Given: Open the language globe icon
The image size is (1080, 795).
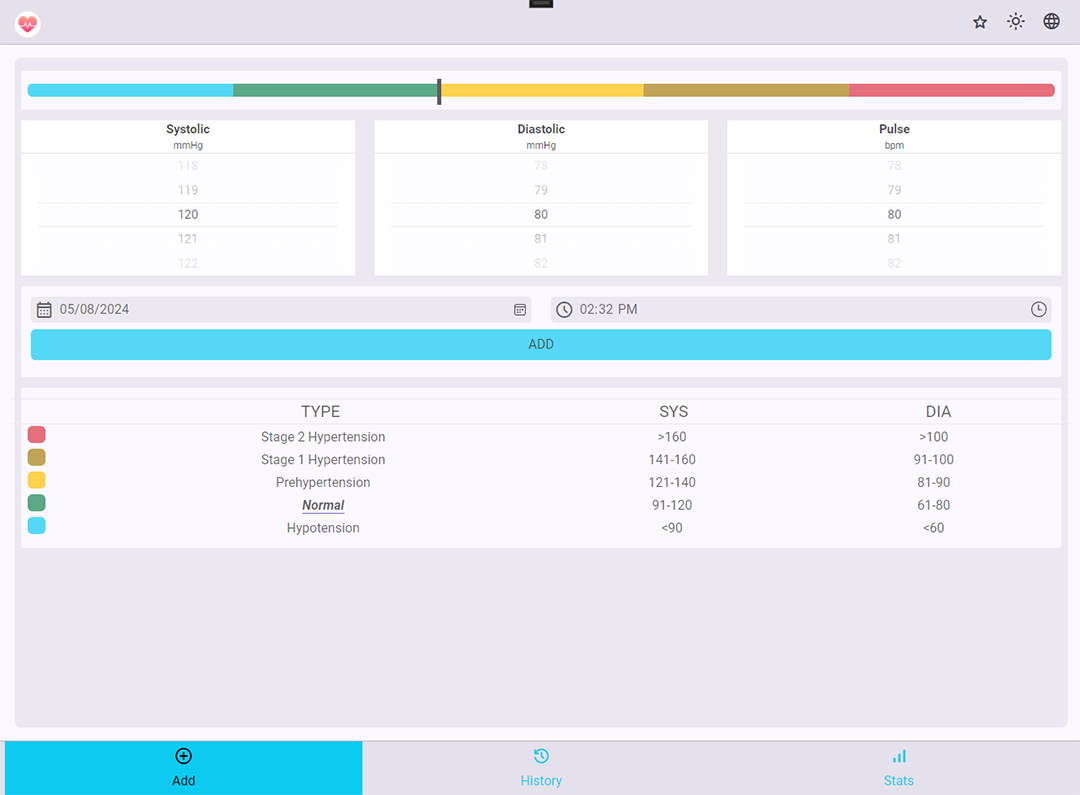Looking at the screenshot, I should [x=1052, y=22].
